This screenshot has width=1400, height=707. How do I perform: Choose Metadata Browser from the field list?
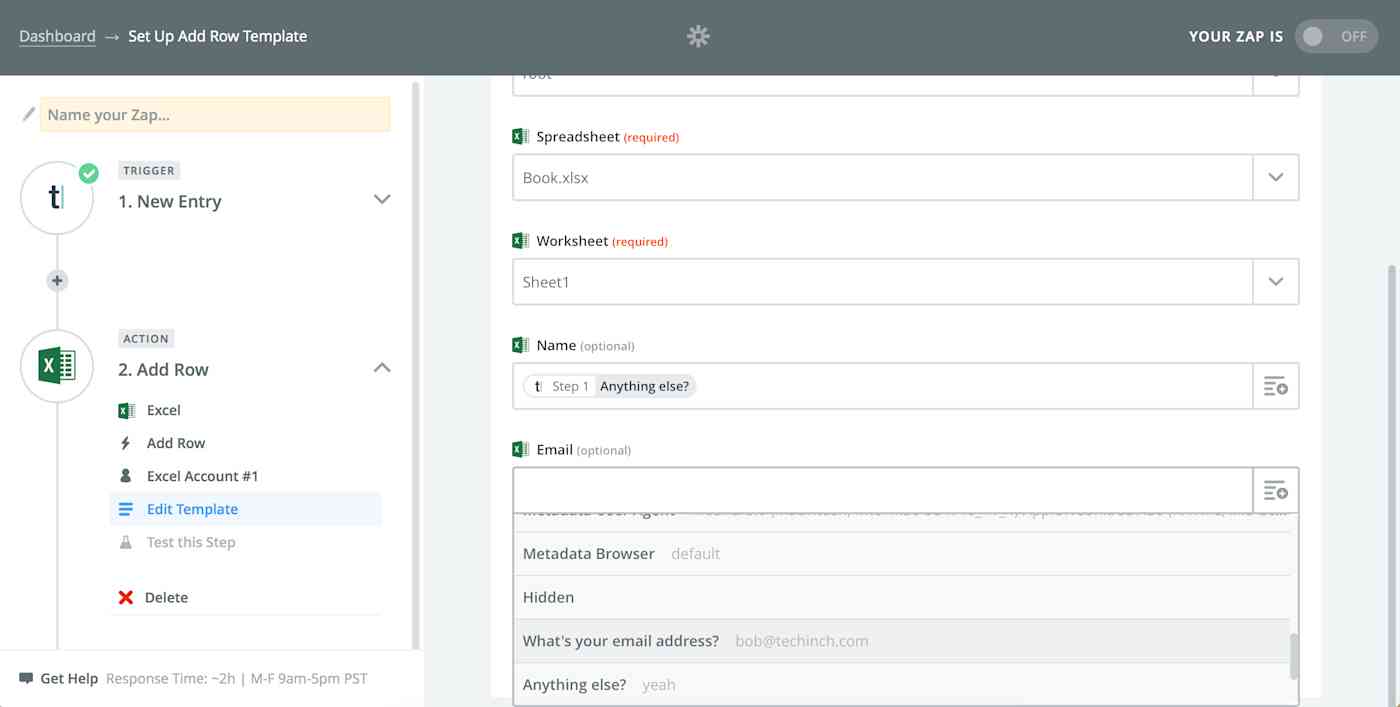pyautogui.click(x=902, y=553)
